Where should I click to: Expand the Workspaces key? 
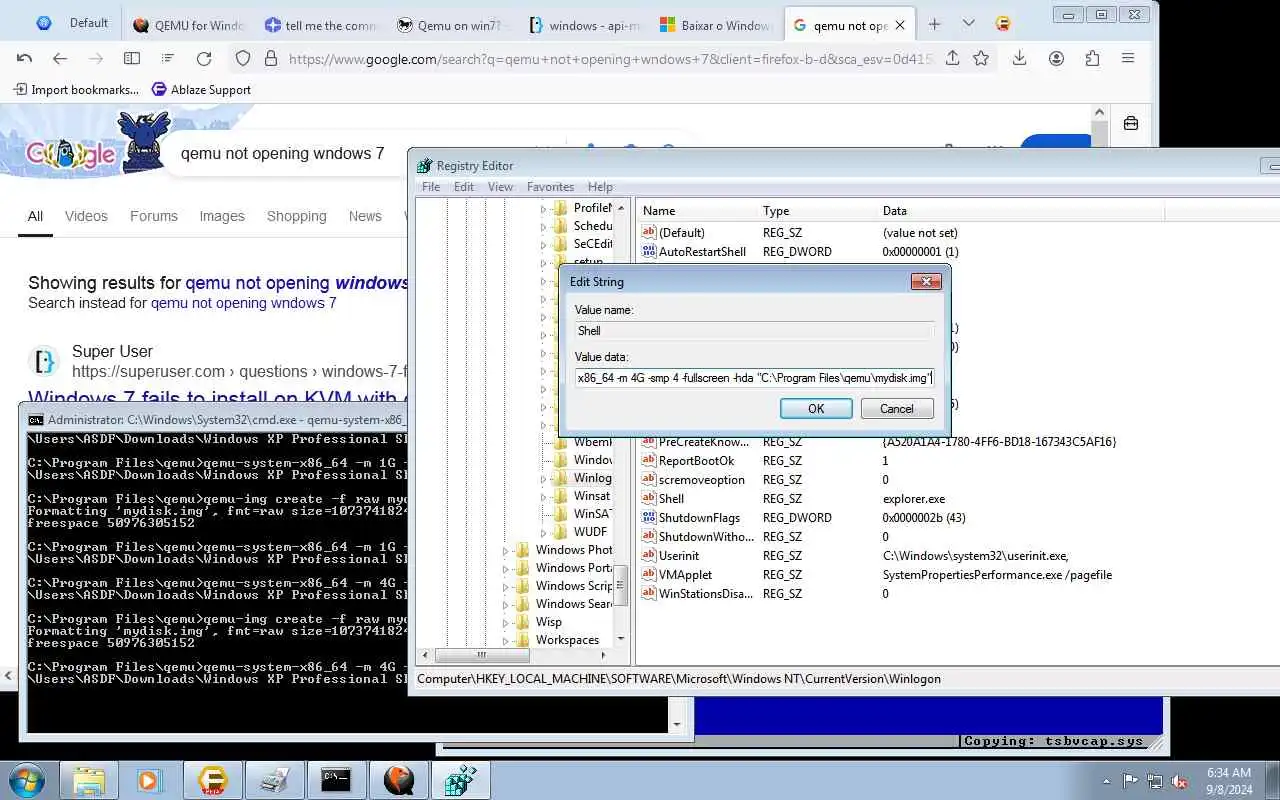[506, 640]
